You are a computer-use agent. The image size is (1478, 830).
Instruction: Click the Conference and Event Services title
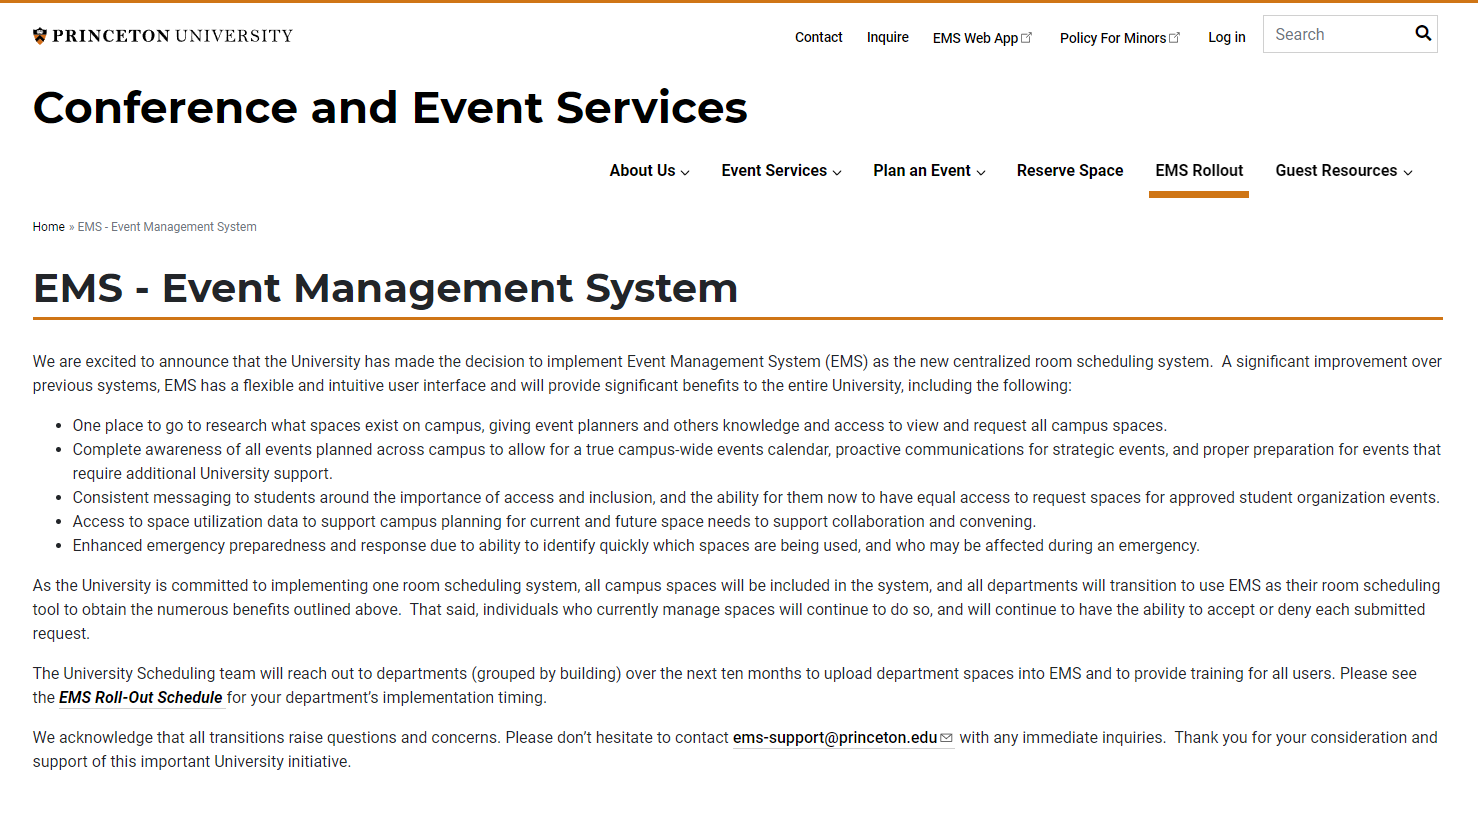point(390,108)
